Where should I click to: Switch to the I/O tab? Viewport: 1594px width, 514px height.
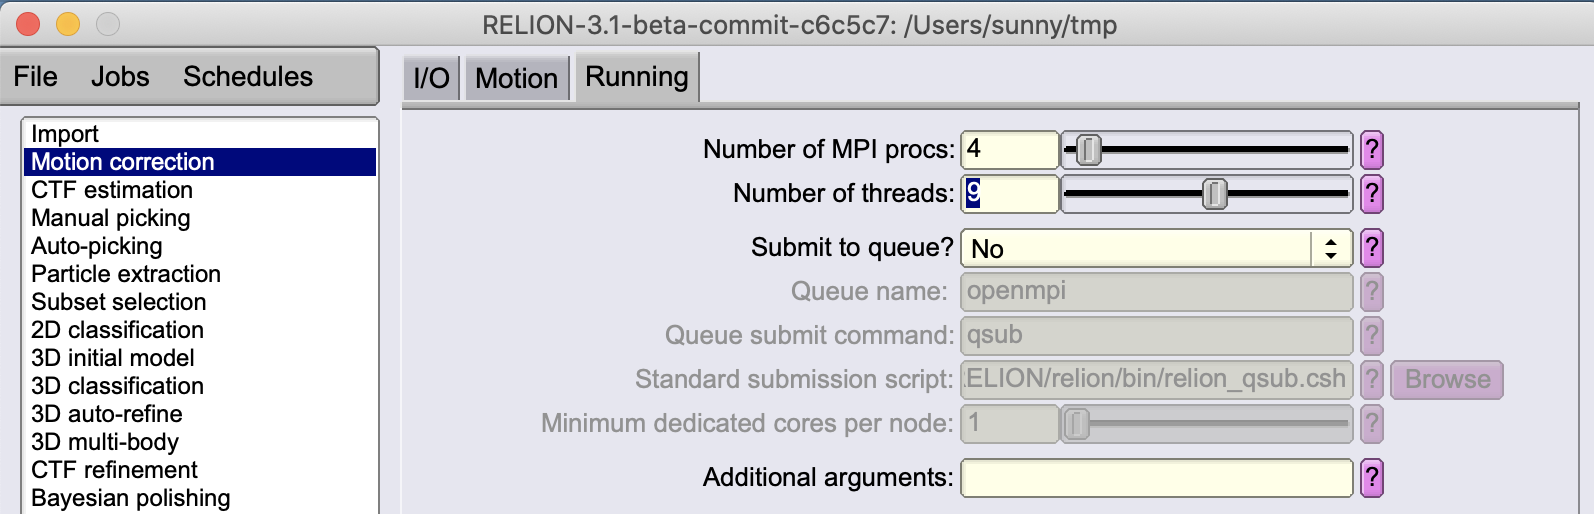point(431,78)
